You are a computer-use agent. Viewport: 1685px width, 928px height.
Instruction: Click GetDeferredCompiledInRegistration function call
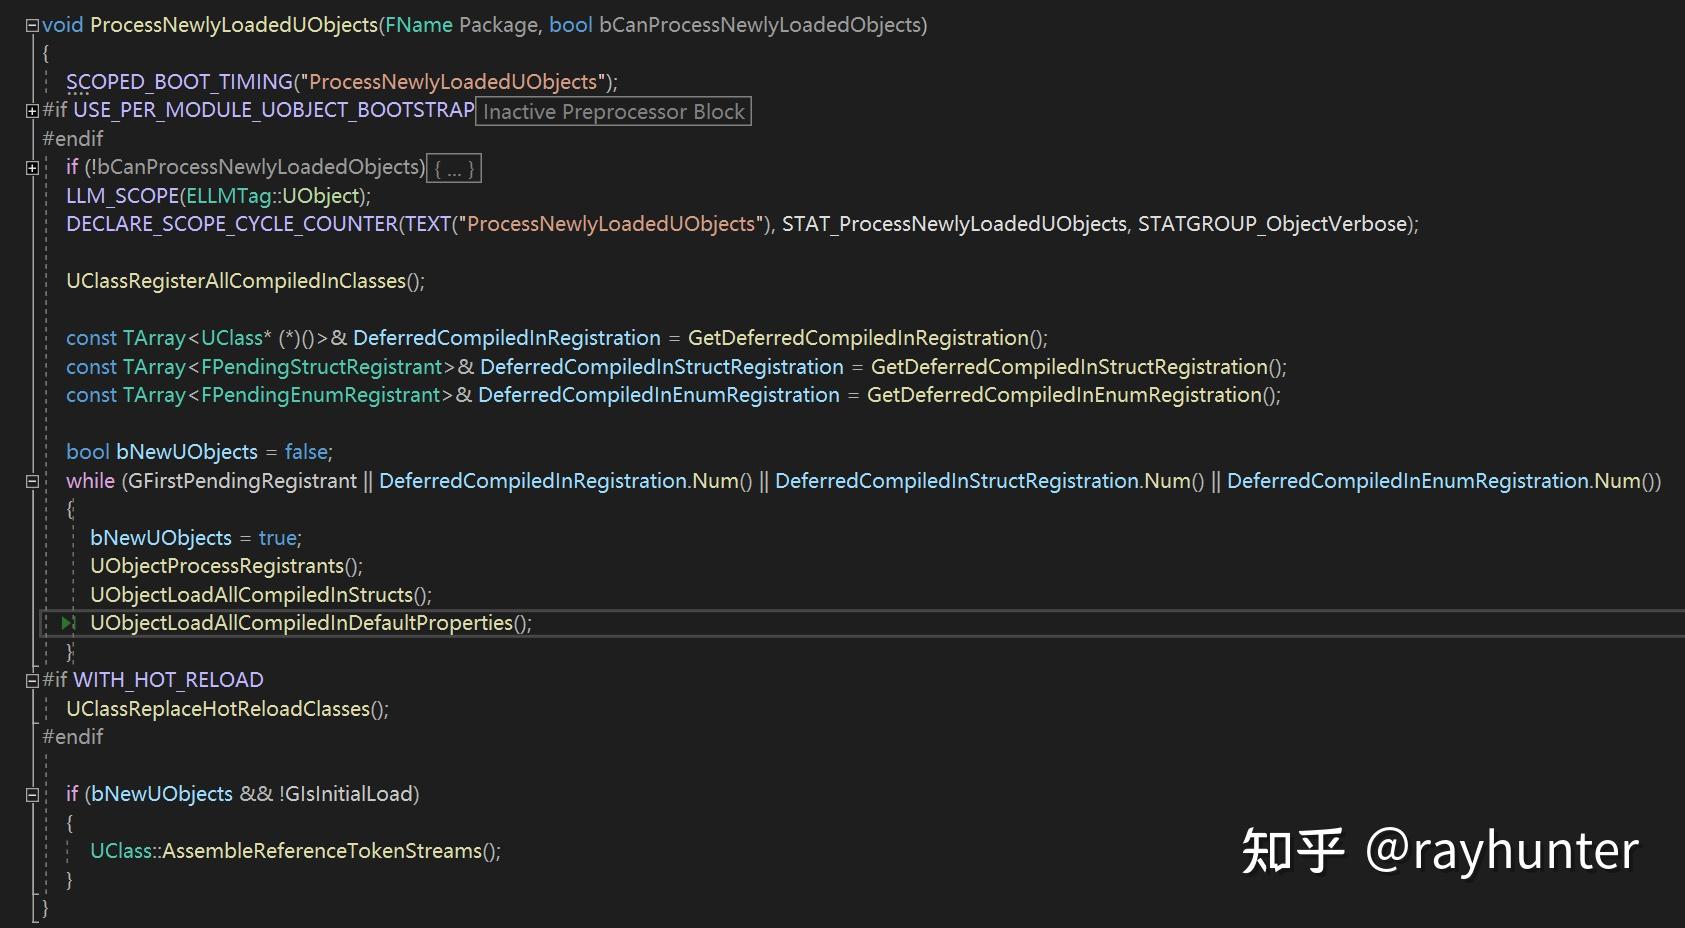pyautogui.click(x=860, y=337)
